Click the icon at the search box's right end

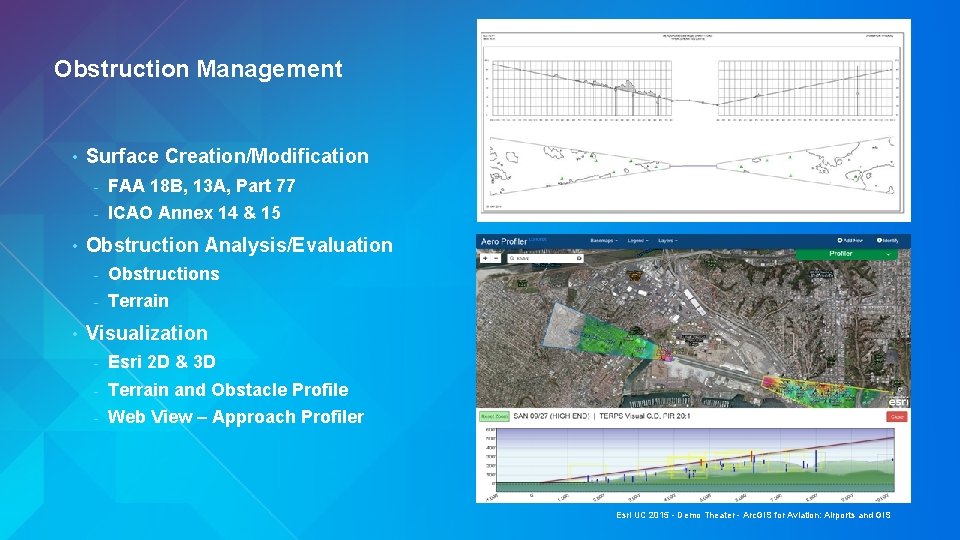click(579, 259)
